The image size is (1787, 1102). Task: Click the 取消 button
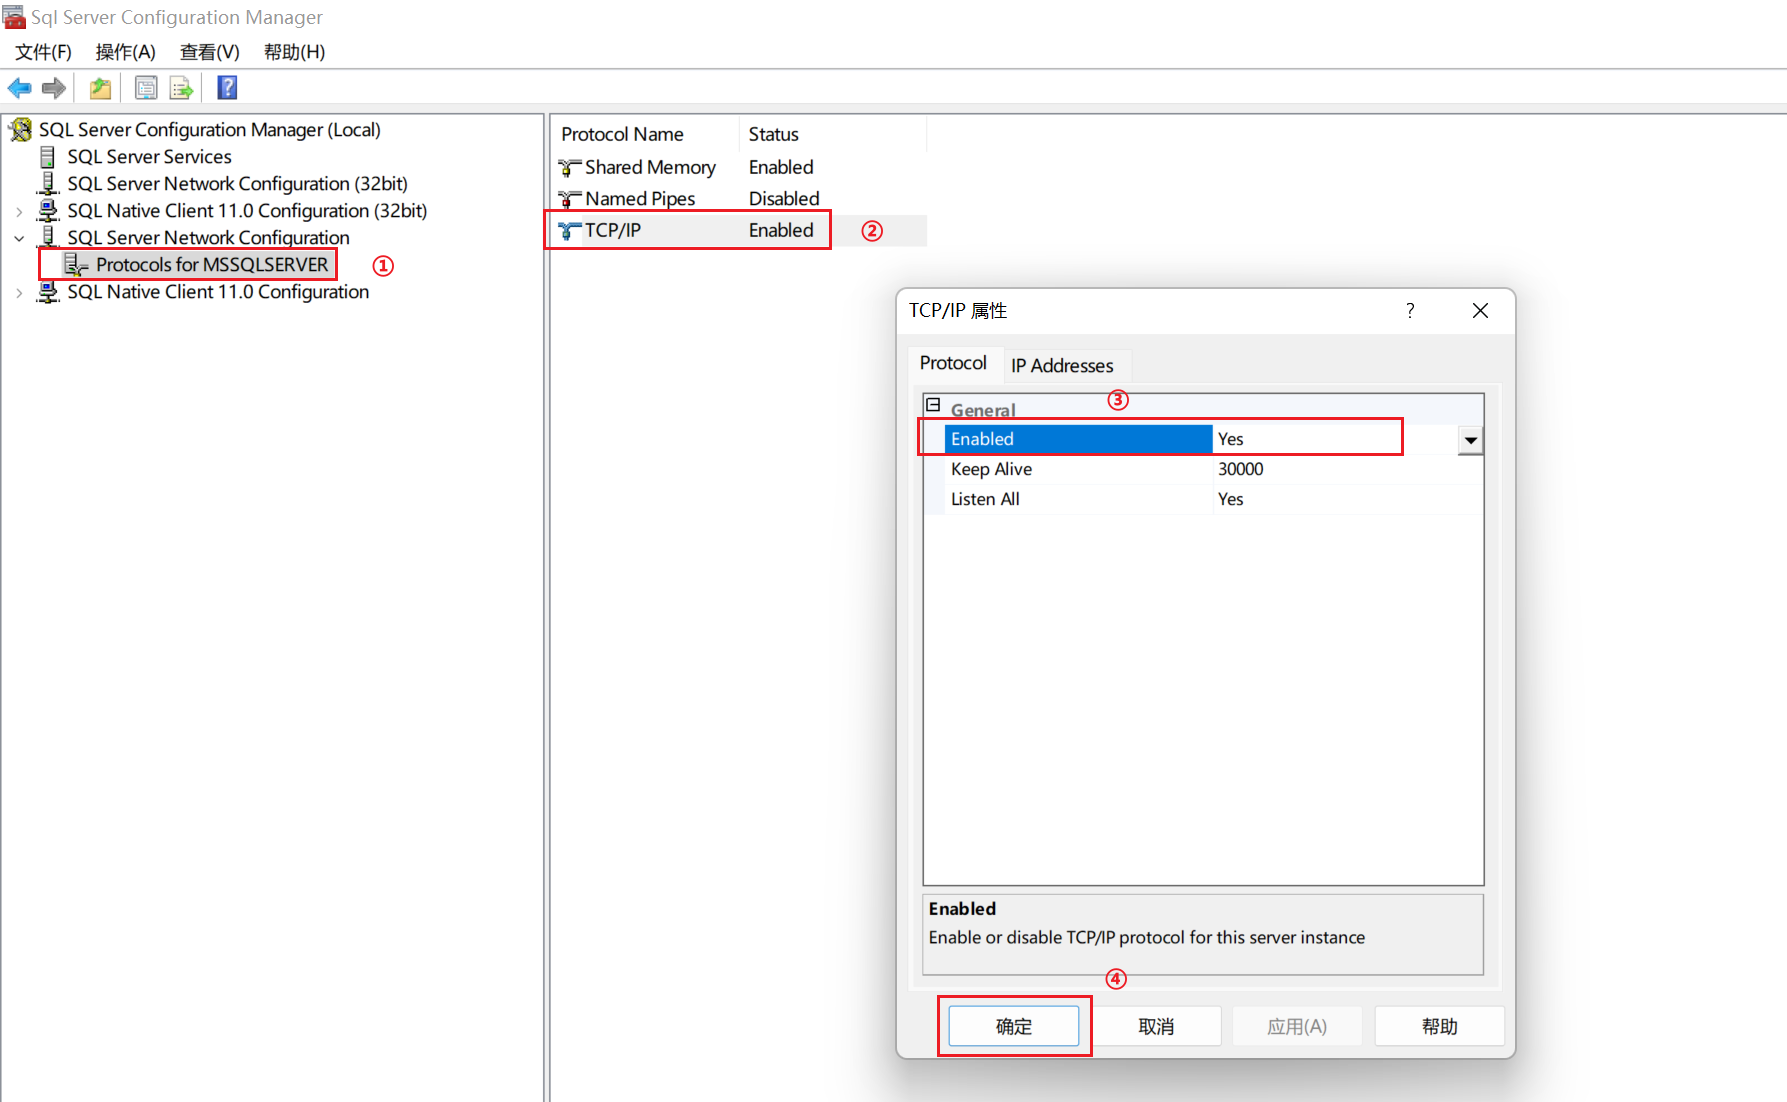pos(1156,1026)
